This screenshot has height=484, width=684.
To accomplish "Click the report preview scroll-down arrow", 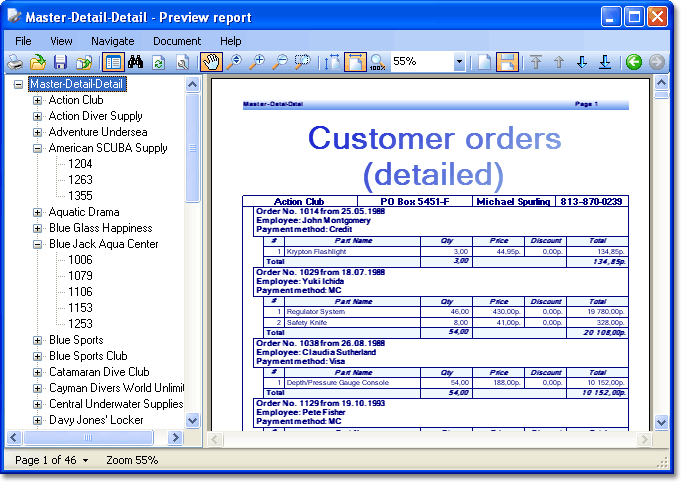I will tap(661, 423).
